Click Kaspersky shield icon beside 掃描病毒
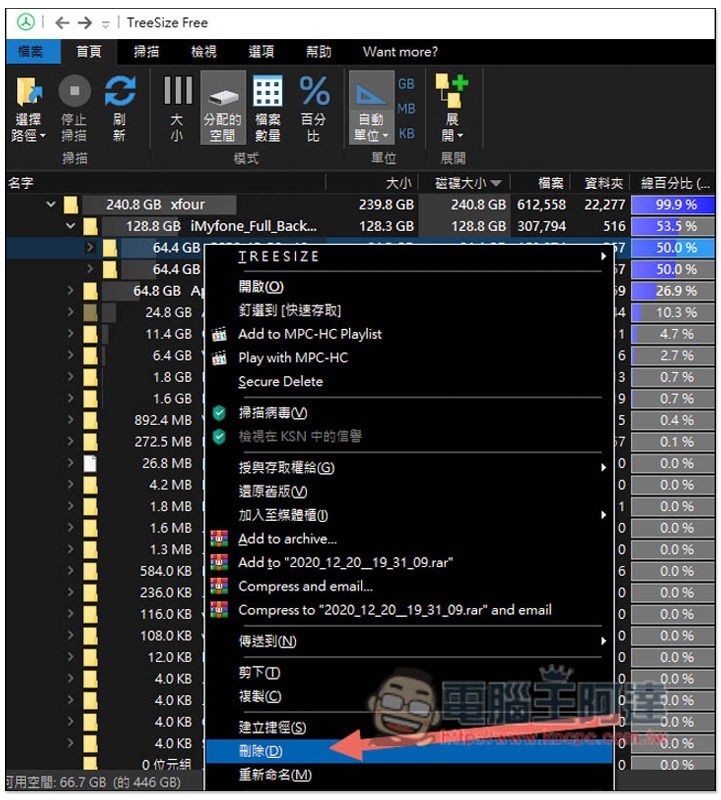 click(x=219, y=413)
